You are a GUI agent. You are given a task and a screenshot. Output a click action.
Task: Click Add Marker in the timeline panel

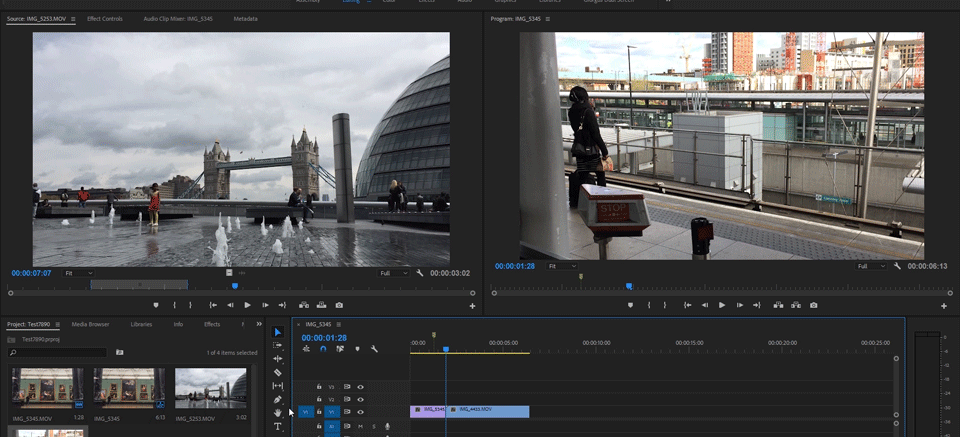click(x=357, y=349)
